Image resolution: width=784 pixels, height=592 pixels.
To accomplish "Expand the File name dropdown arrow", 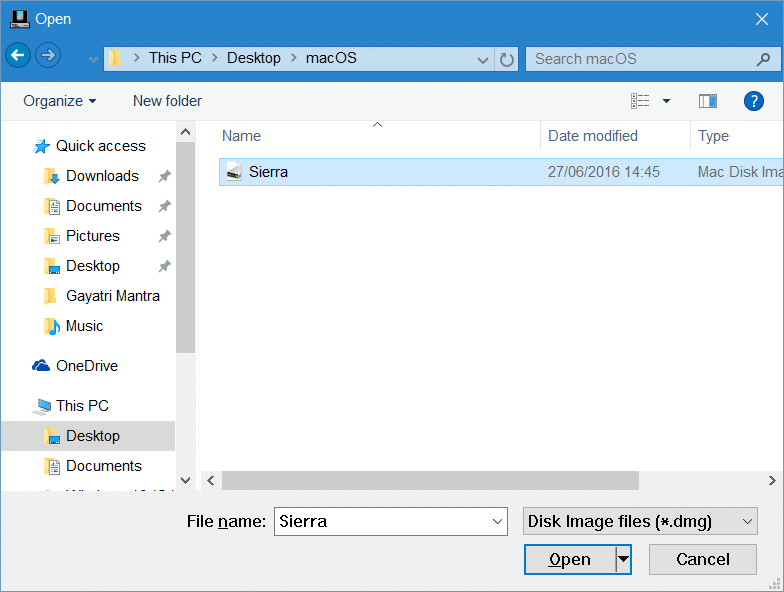I will pos(497,522).
